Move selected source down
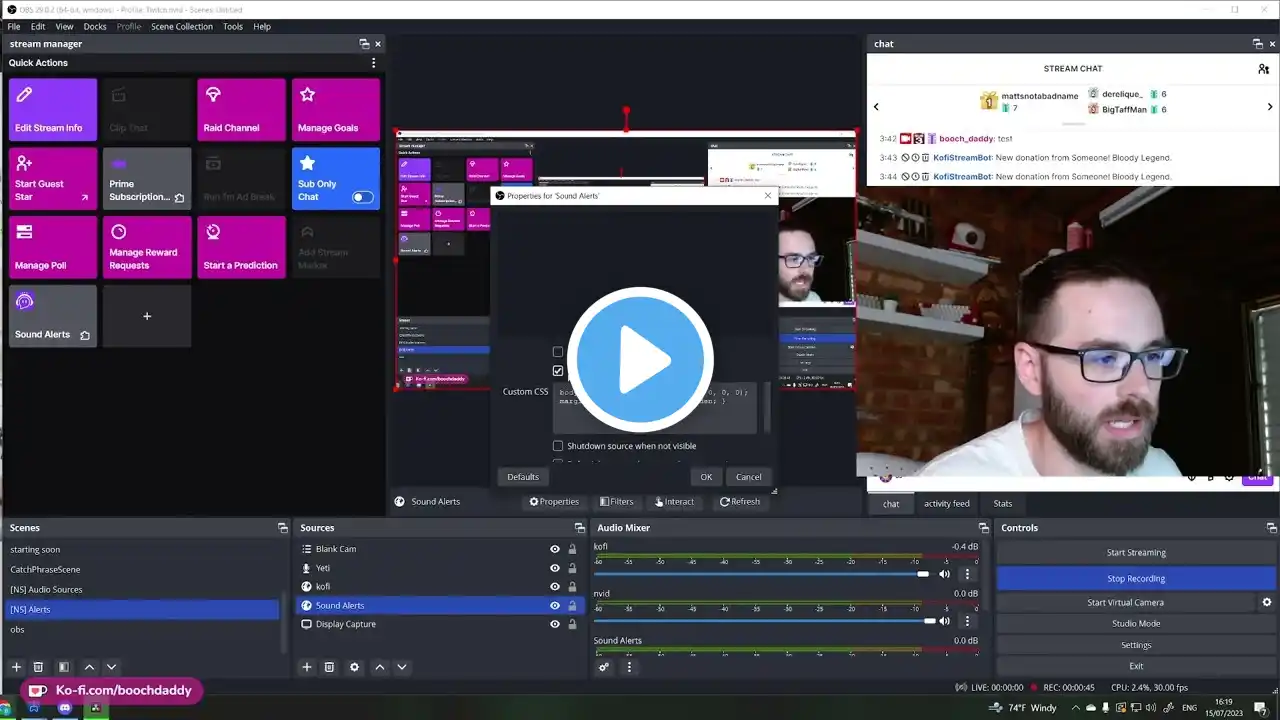Image resolution: width=1280 pixels, height=720 pixels. tap(402, 667)
